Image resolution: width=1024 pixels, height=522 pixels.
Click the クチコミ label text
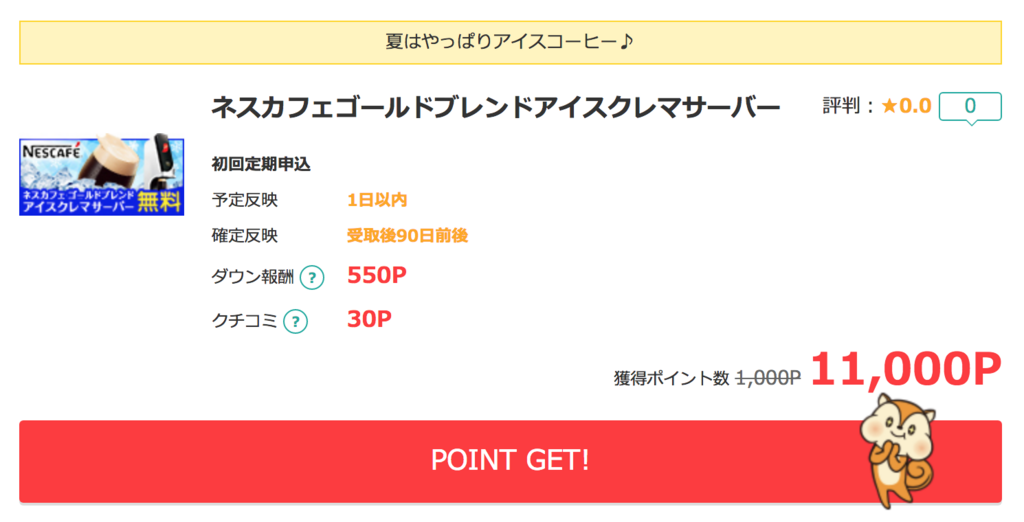(x=244, y=321)
